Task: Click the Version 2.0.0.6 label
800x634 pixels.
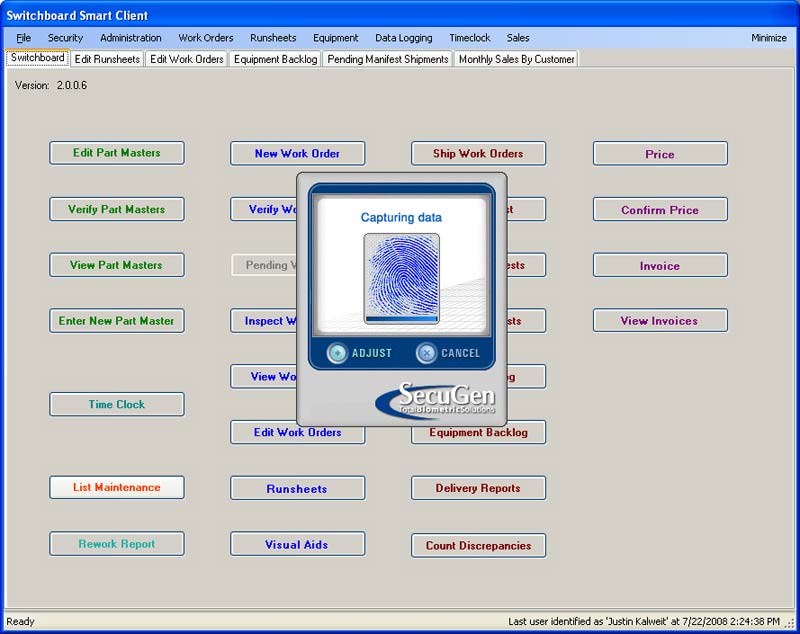Action: coord(51,85)
